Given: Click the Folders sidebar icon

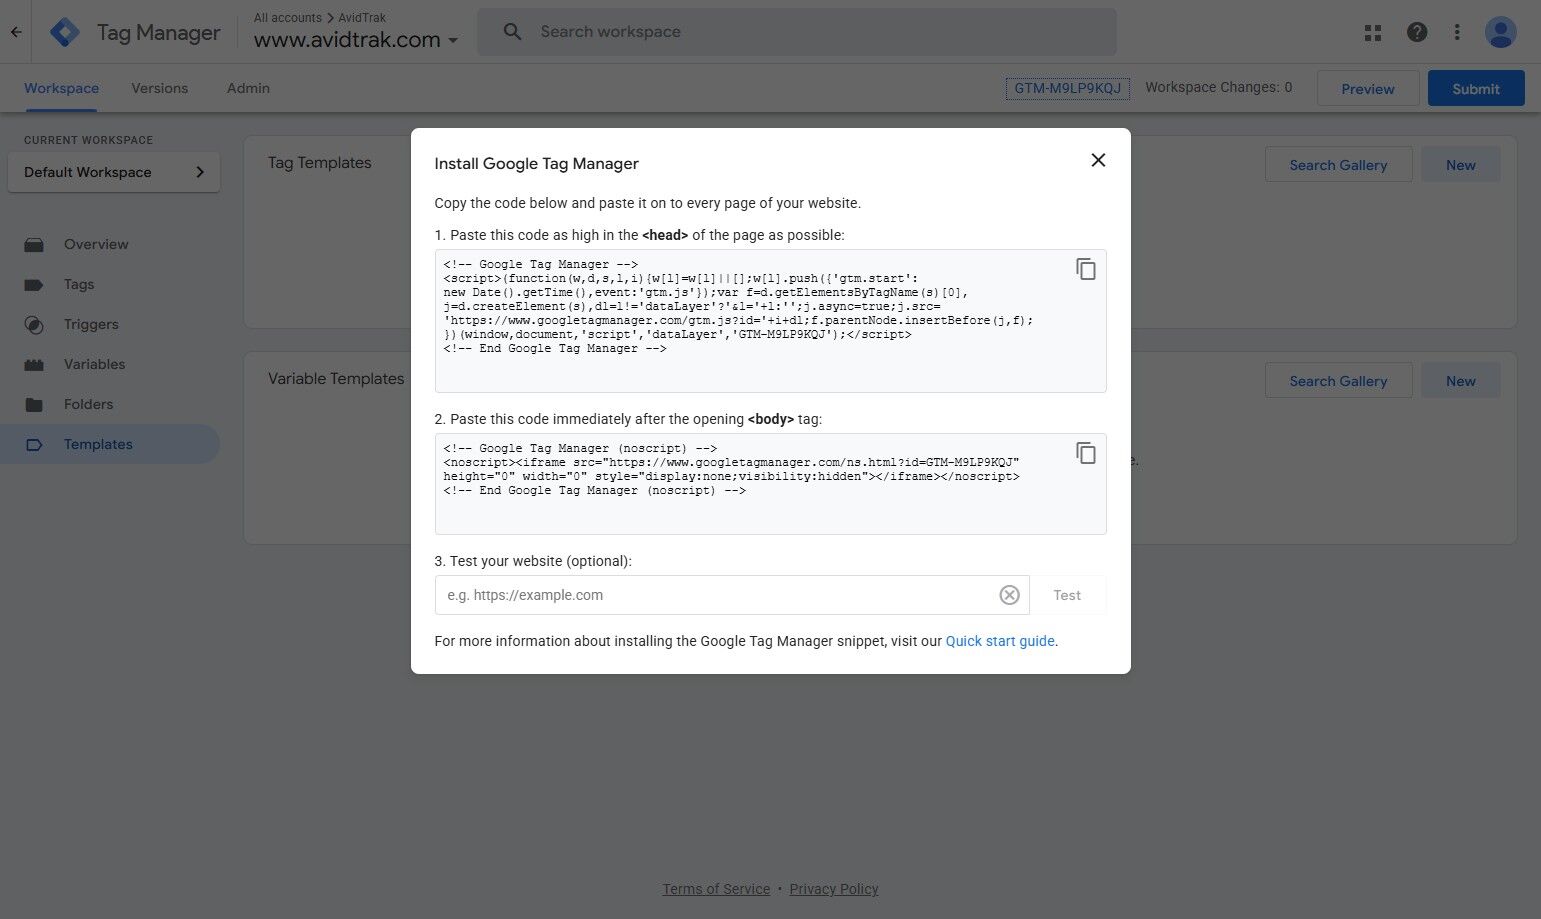Looking at the screenshot, I should coord(34,404).
